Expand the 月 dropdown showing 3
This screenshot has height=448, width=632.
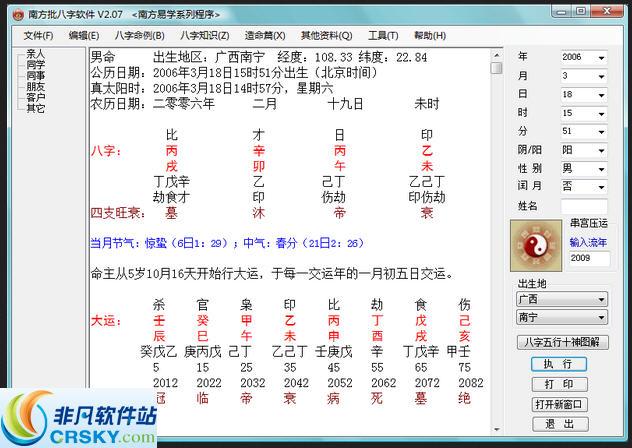point(601,76)
